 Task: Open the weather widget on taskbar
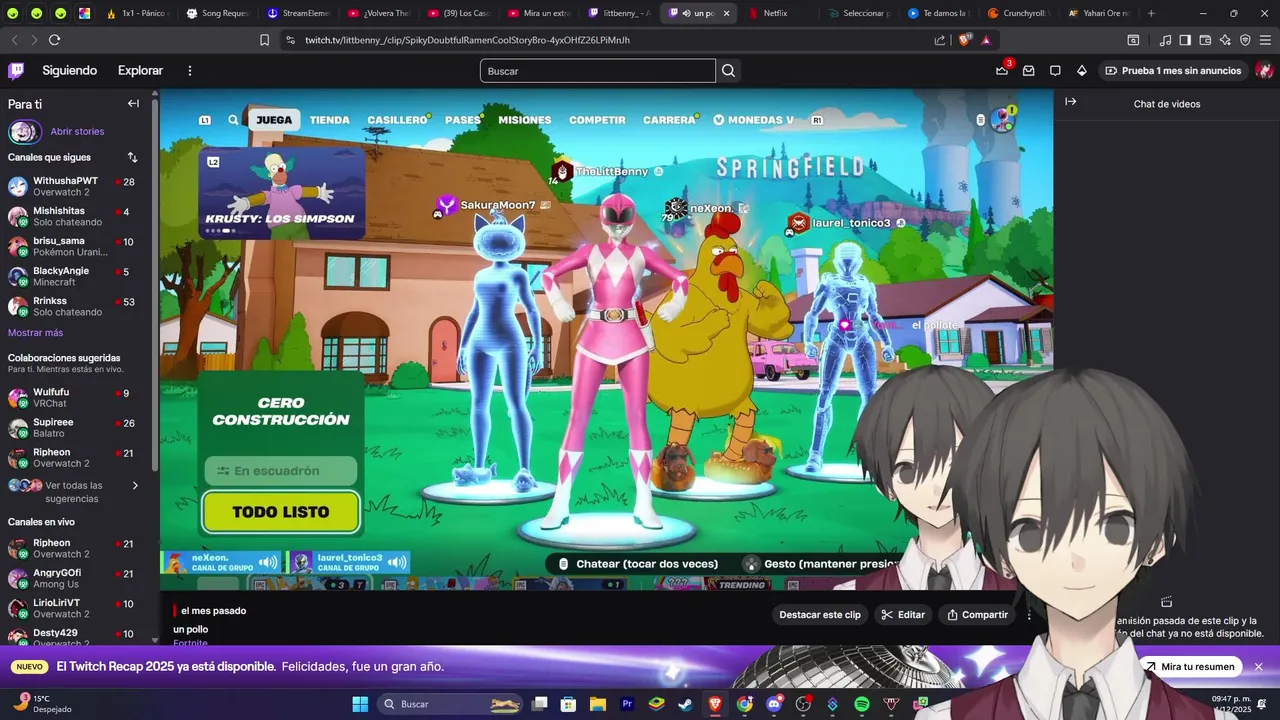click(42, 704)
